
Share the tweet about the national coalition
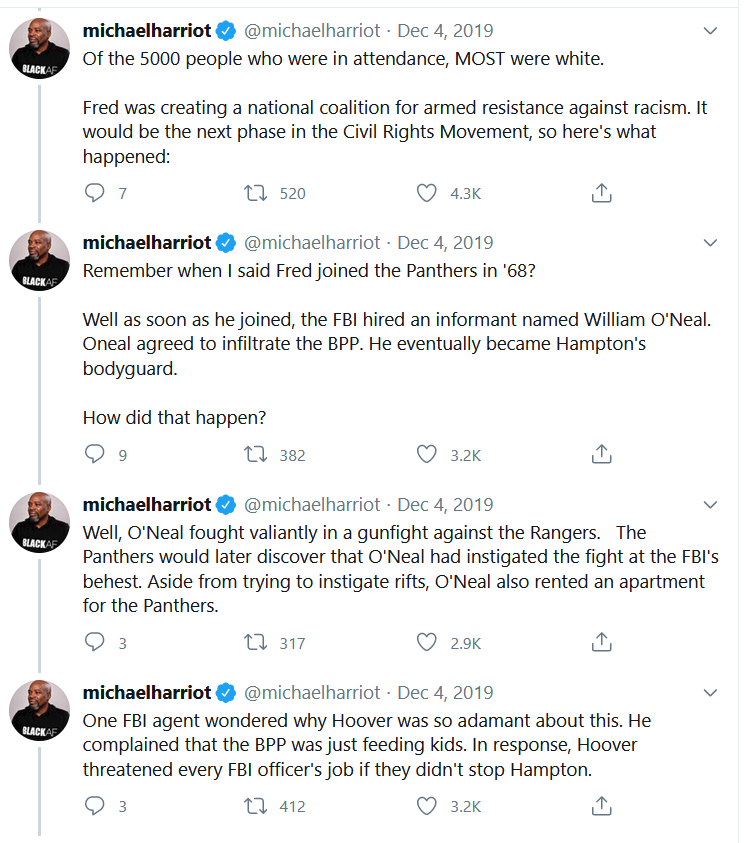(x=601, y=193)
